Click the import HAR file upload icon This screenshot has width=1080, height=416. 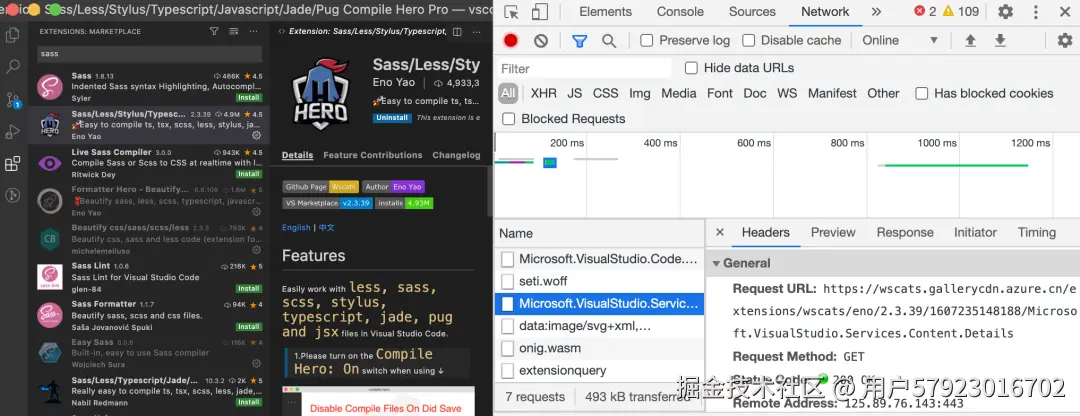pos(970,41)
